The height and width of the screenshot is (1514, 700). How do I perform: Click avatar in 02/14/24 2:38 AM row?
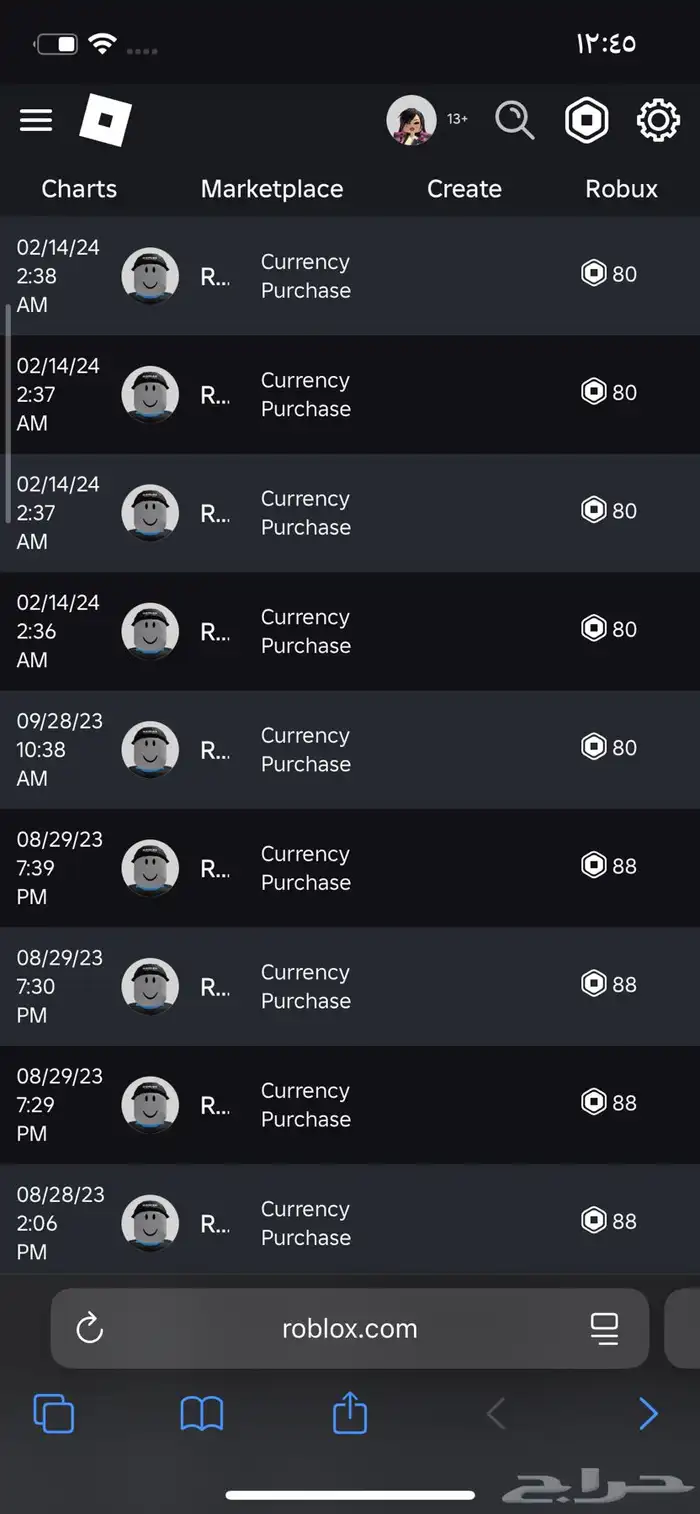pos(150,276)
